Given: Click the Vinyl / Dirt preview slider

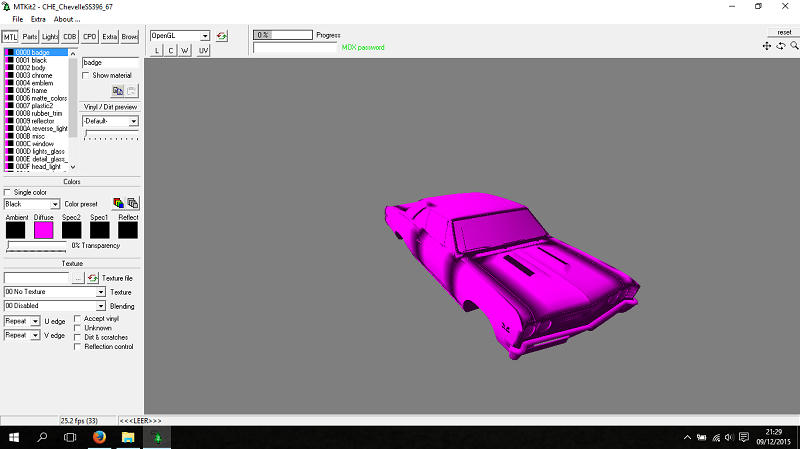Looking at the screenshot, I should (111, 135).
